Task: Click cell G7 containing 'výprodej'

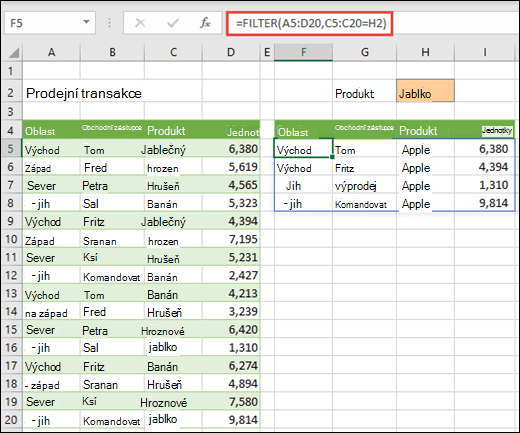Action: (x=365, y=185)
